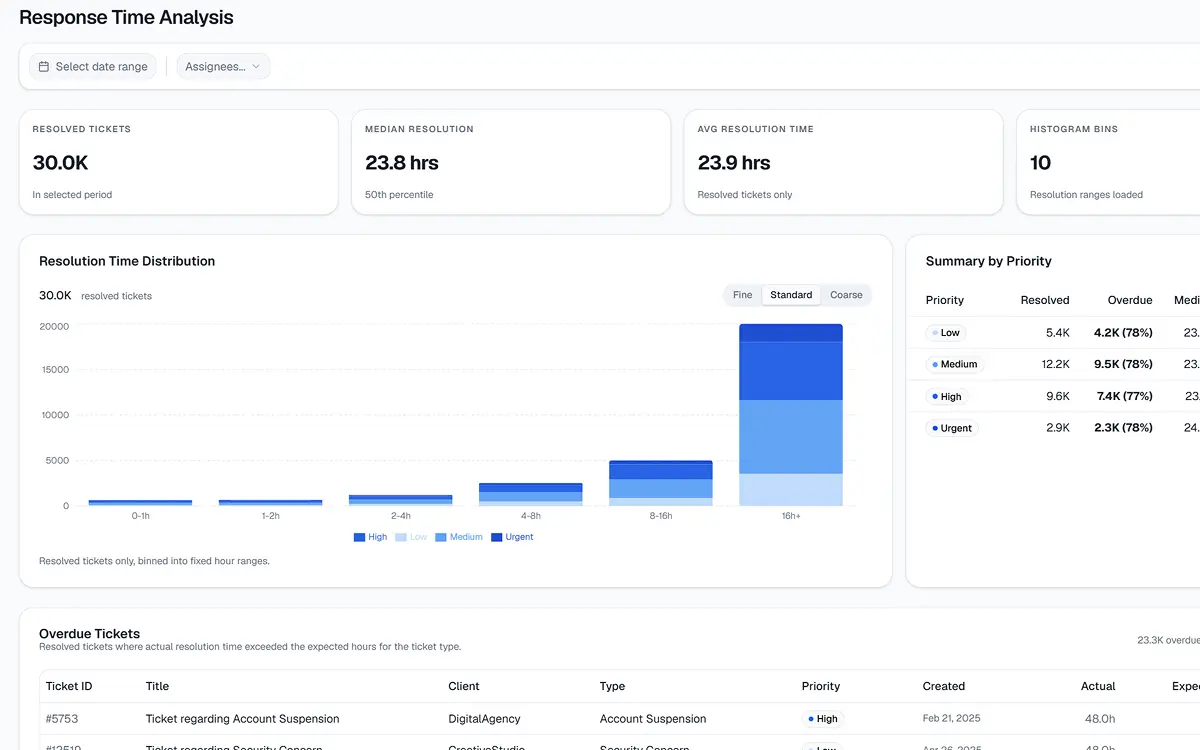Click the 4-8h histogram bar
The width and height of the screenshot is (1200, 750).
click(530, 494)
